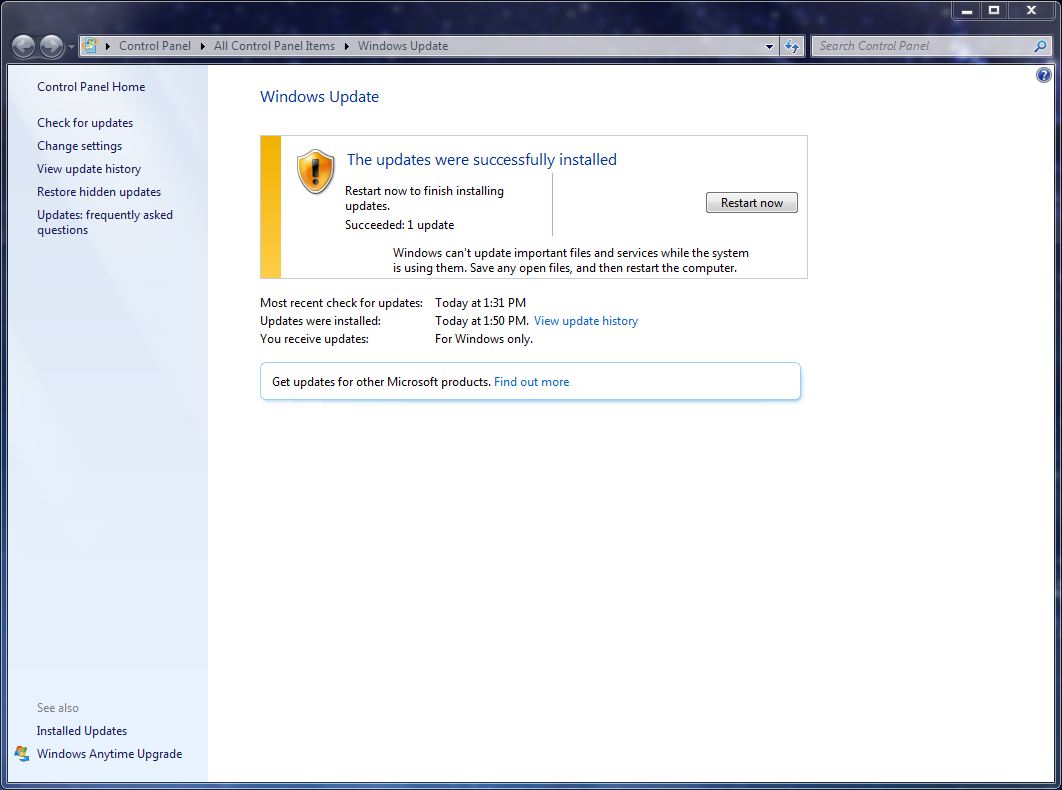Click the refresh icon next to address bar
Screen dimensions: 1062x790
point(792,46)
